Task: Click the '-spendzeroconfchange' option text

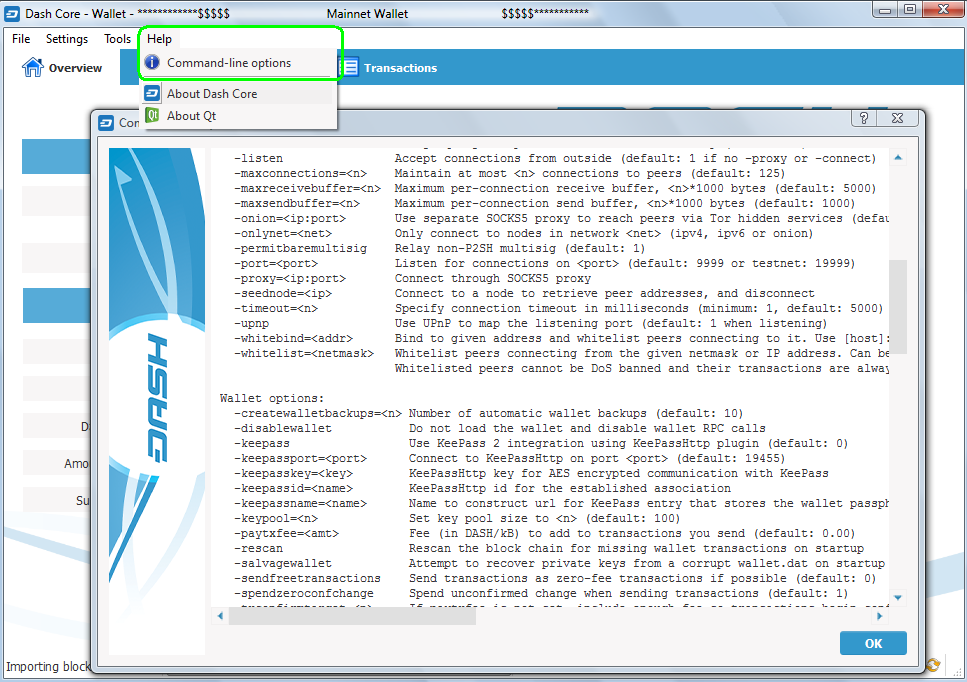Action: (x=303, y=593)
